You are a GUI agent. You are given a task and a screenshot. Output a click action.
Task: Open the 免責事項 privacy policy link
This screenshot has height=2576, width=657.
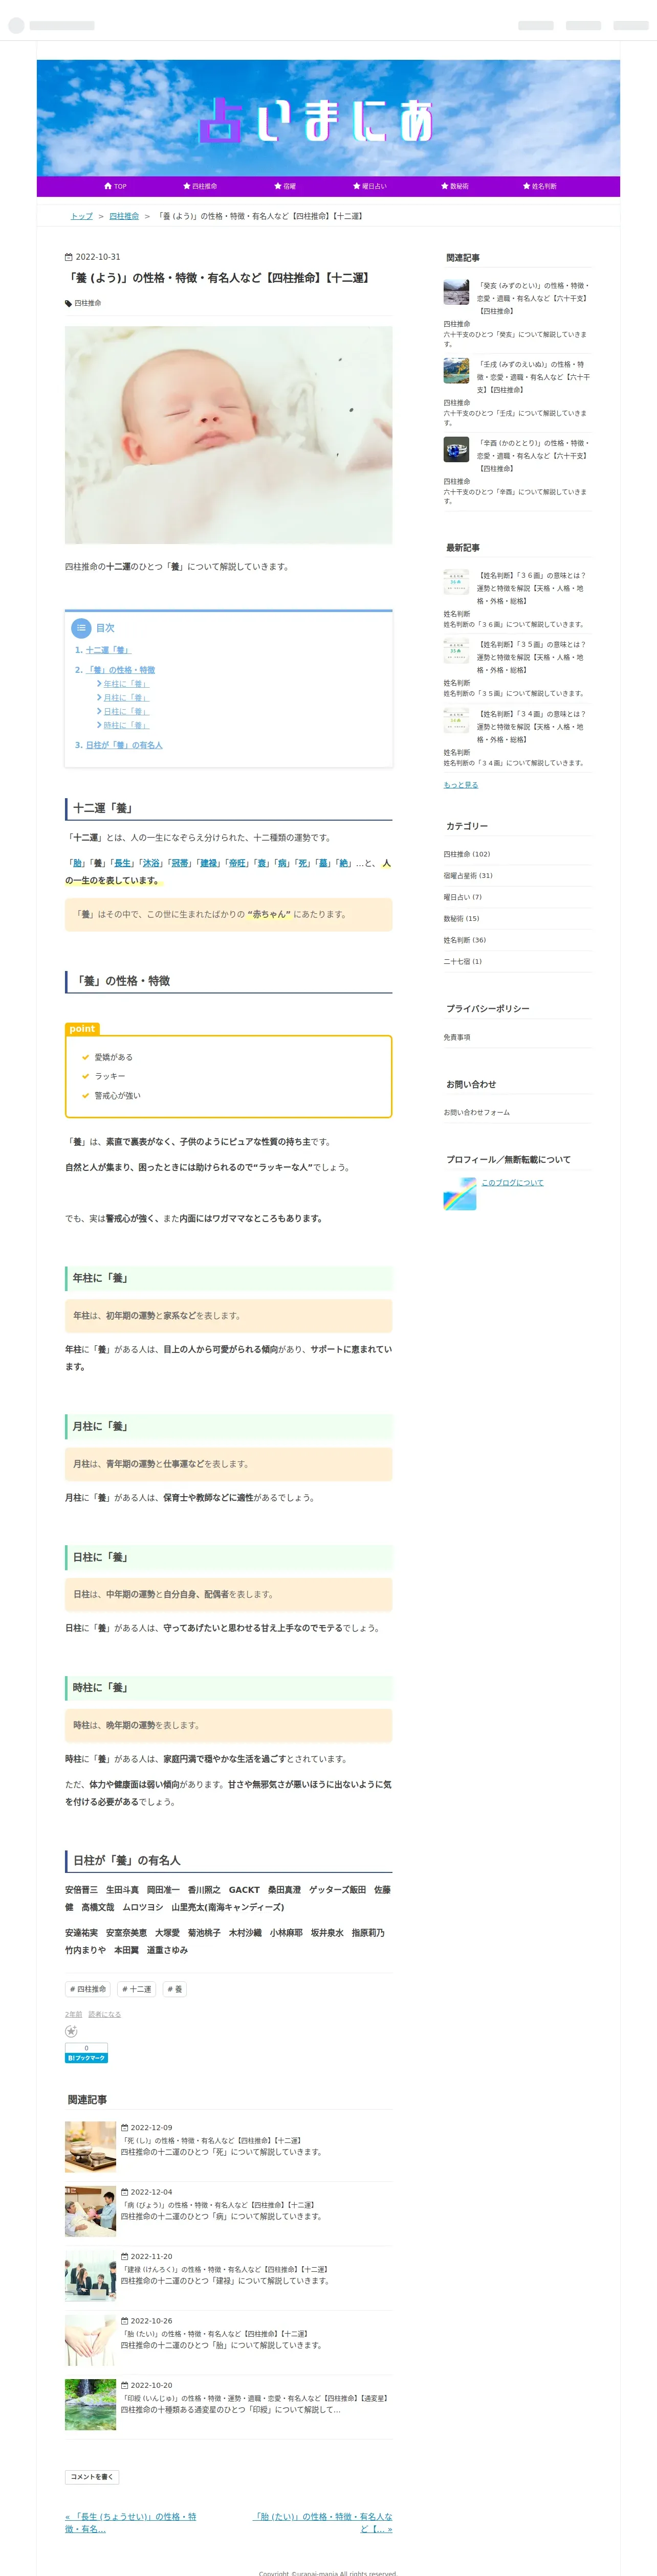point(457,1037)
